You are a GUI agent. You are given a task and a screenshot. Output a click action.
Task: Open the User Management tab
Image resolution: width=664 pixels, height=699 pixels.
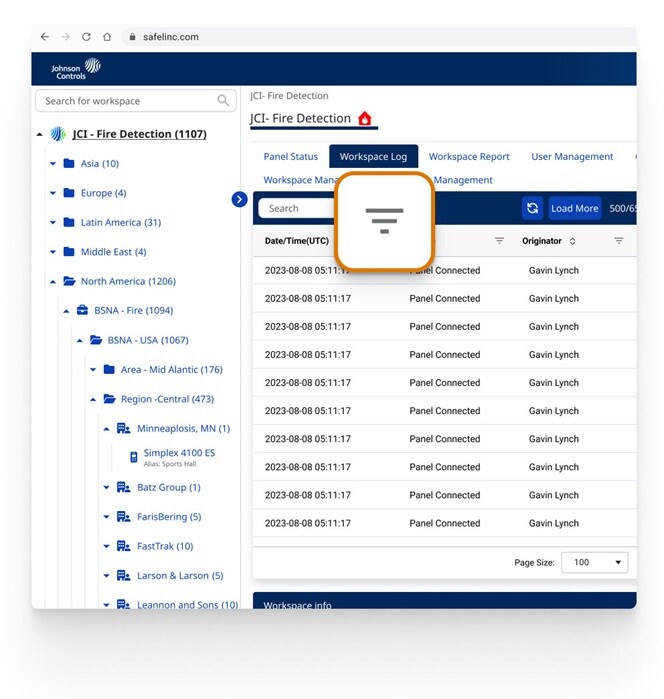pos(572,156)
